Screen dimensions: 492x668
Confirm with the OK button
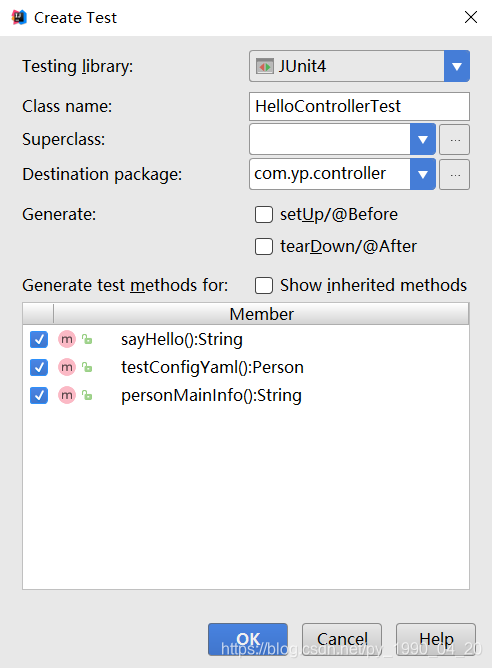[248, 639]
